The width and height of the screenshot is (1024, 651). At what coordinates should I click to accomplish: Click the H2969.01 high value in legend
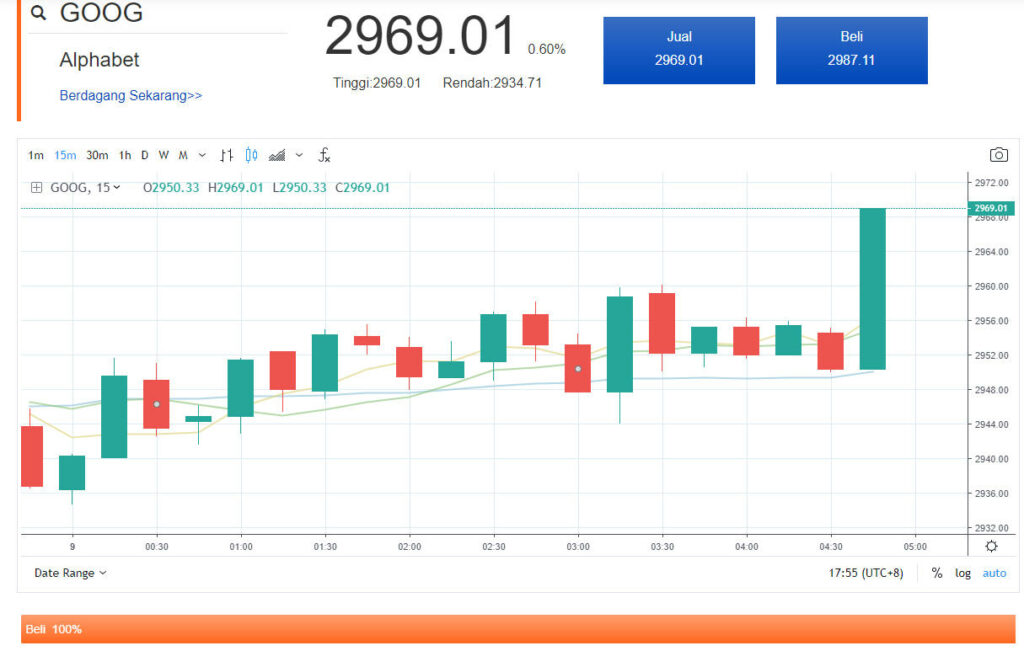click(x=236, y=188)
